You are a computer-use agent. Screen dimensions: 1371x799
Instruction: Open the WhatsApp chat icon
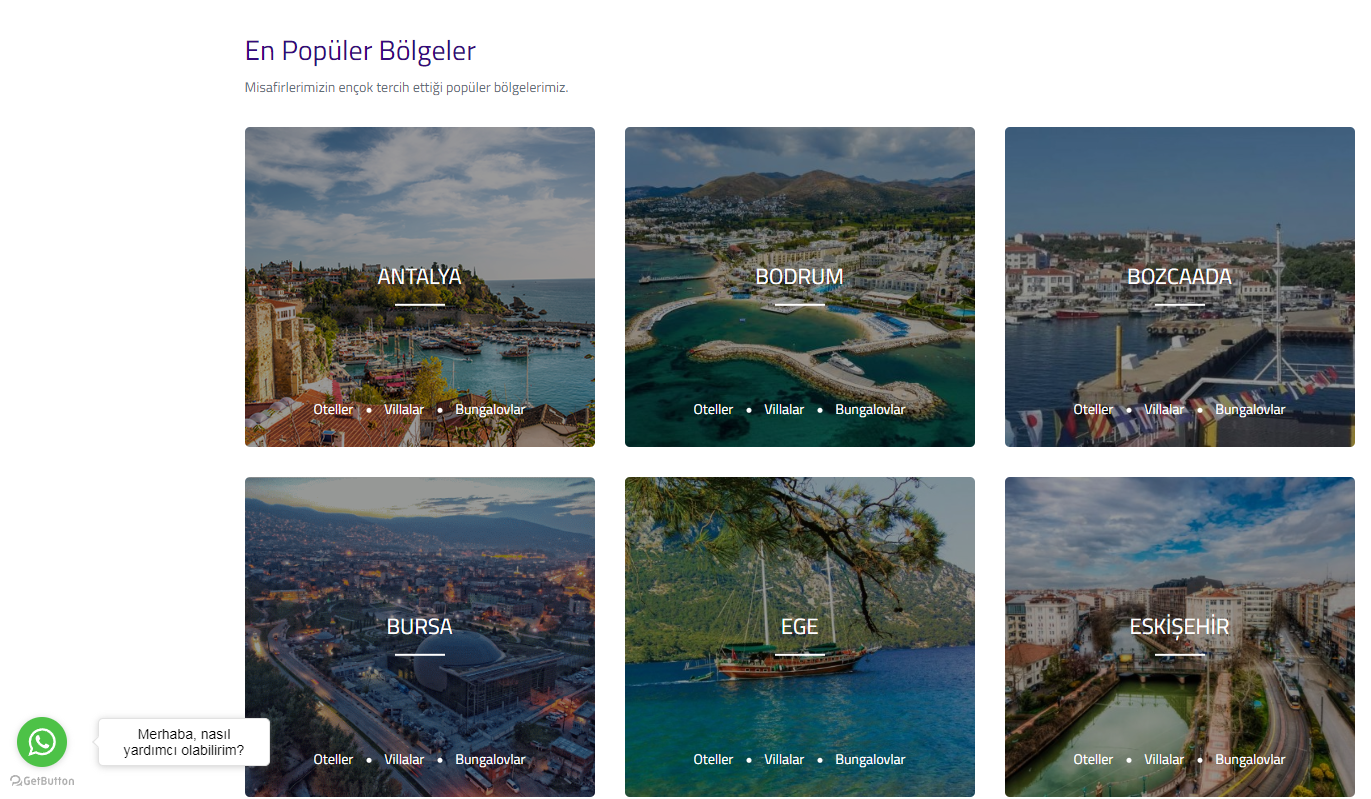[x=42, y=742]
